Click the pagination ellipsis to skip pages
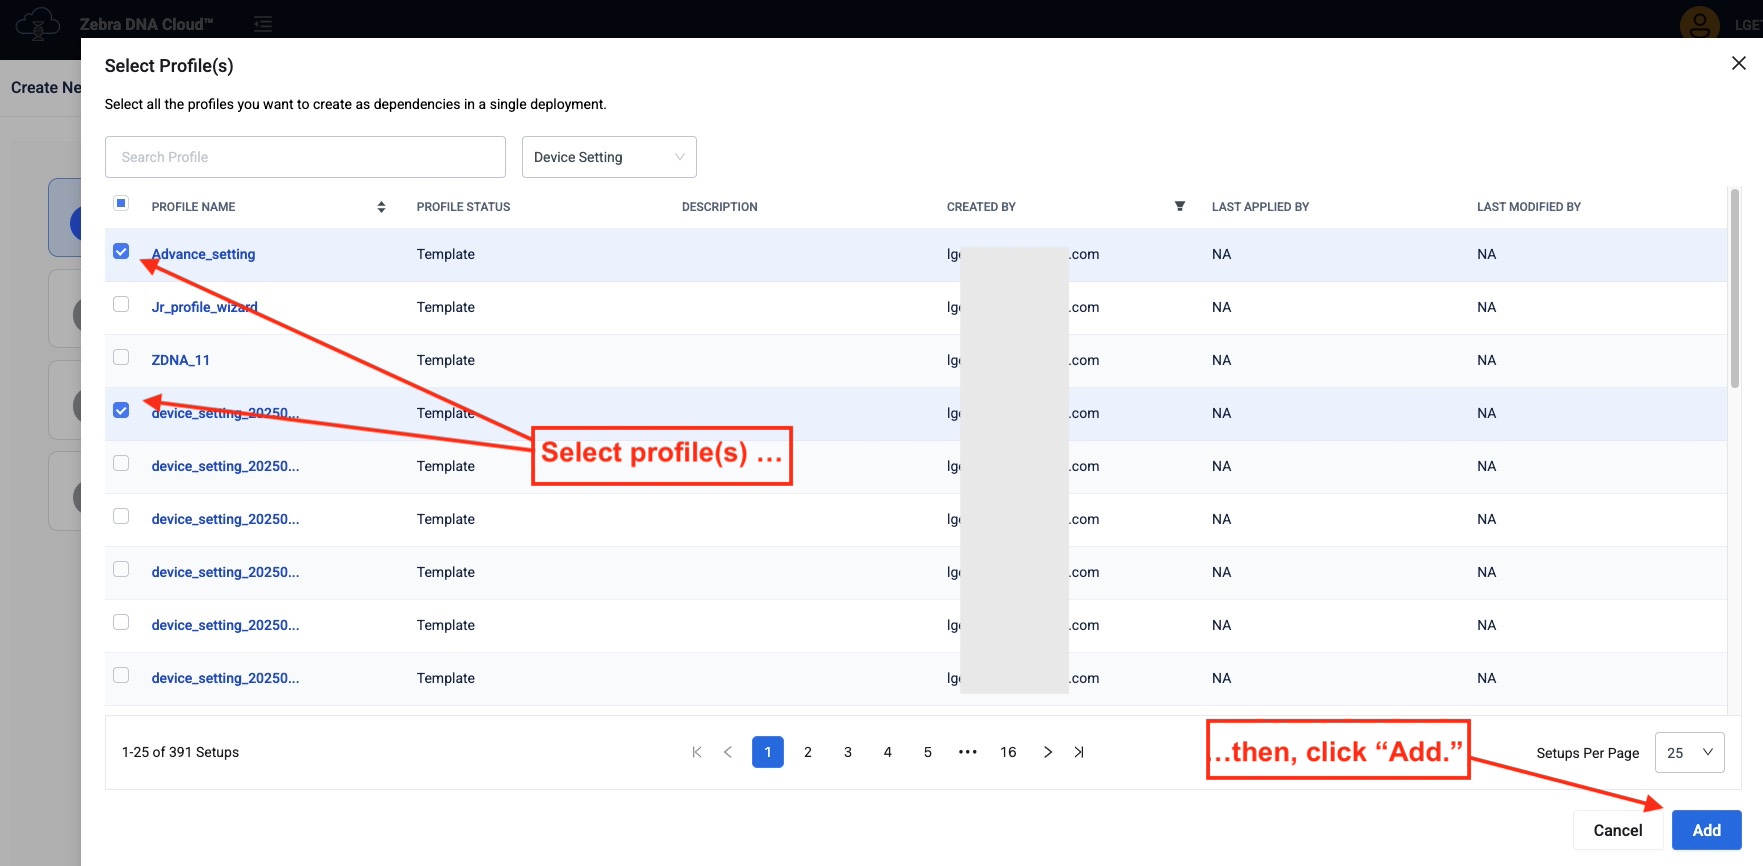This screenshot has height=866, width=1763. [x=968, y=752]
